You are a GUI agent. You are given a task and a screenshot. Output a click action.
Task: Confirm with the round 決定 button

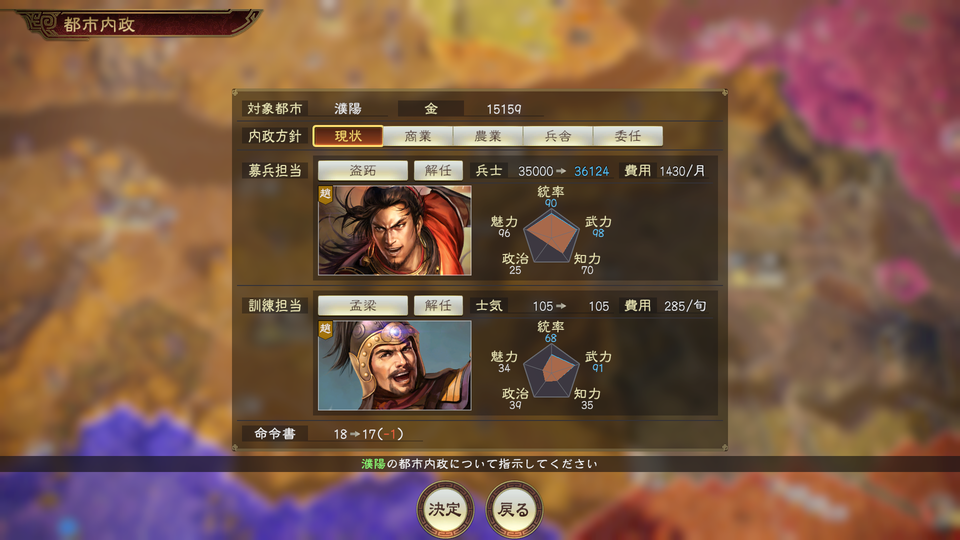pyautogui.click(x=445, y=509)
